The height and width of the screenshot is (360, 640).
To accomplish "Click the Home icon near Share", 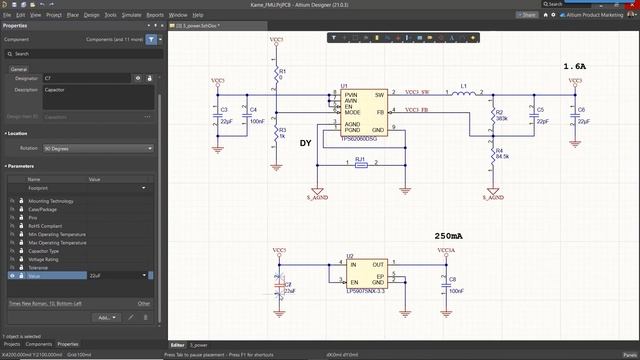I will [545, 15].
